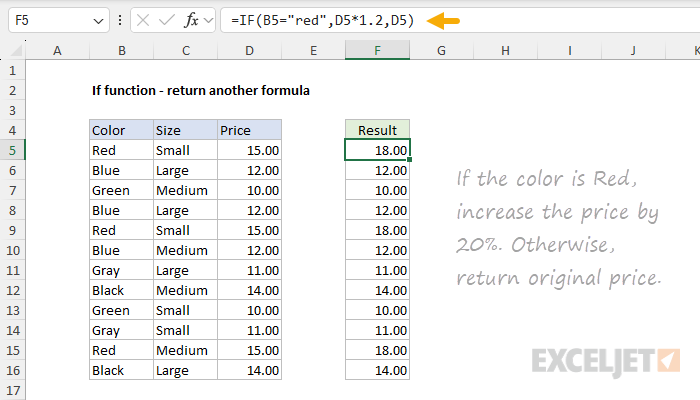Select column D header
Viewport: 700px width, 400px height.
(x=250, y=51)
